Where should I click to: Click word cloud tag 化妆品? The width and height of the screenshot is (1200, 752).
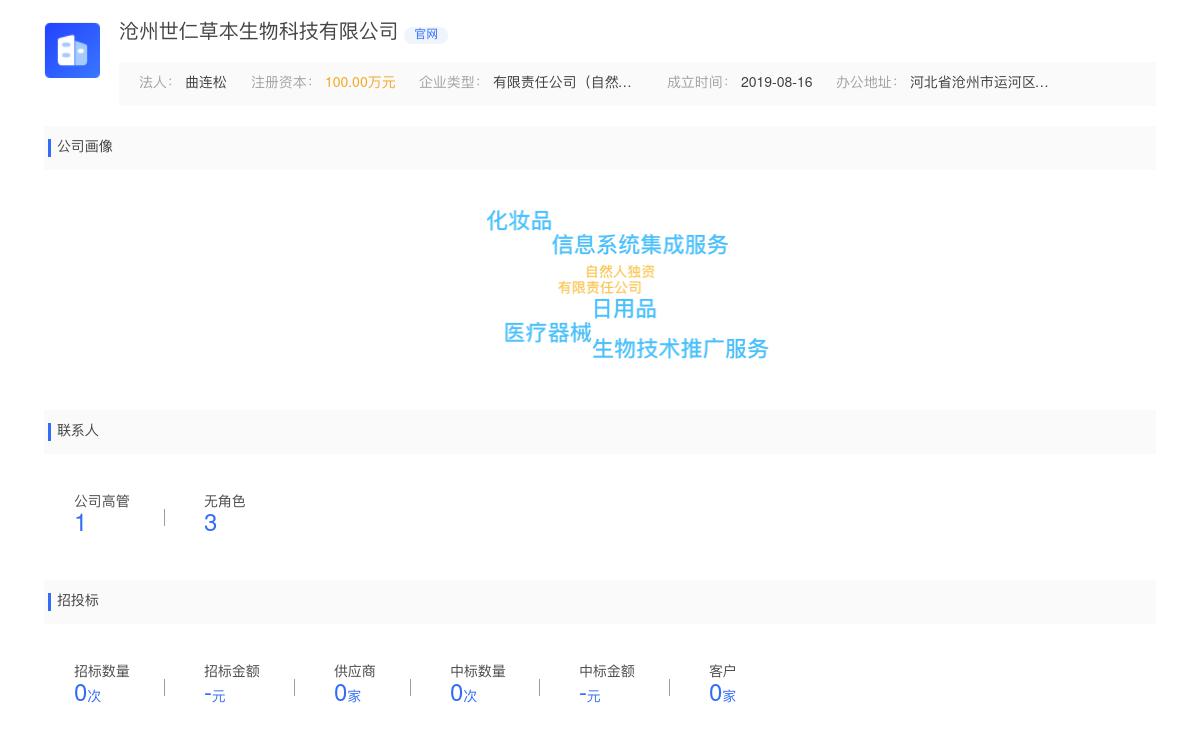519,221
